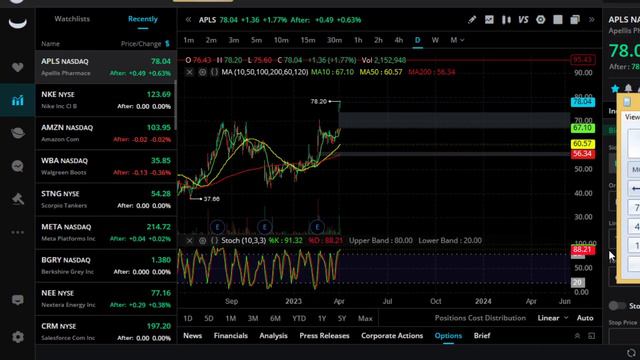Select the 5m timeframe
Viewport: 640px width, 360px height.
256,40
